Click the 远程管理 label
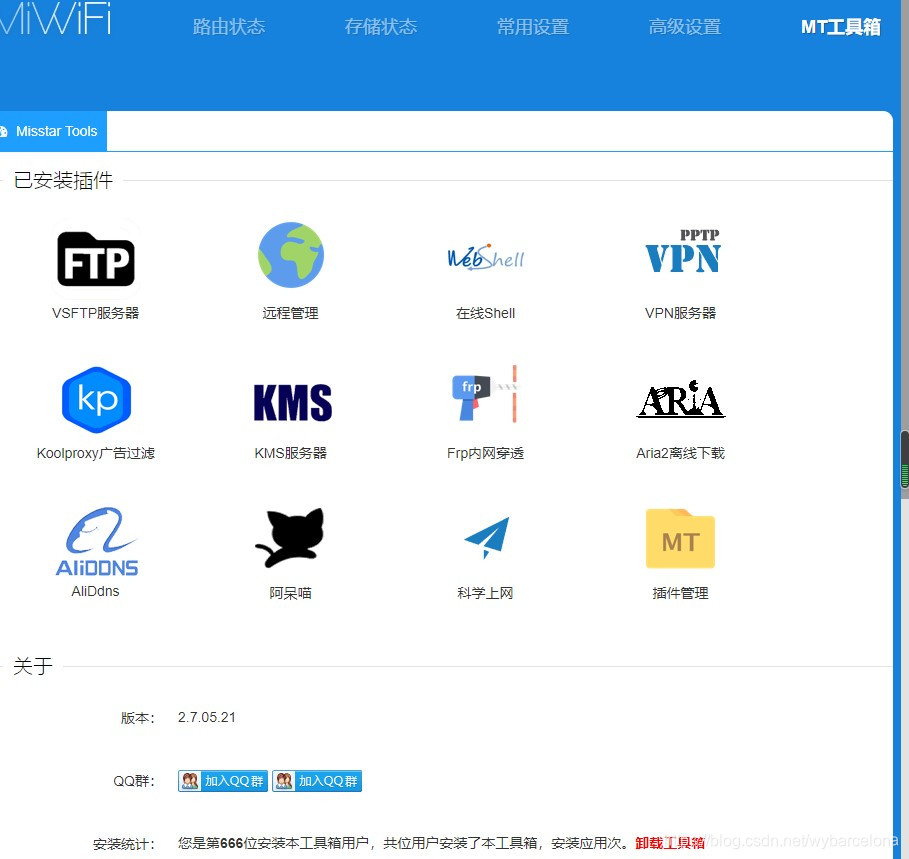The image size is (909, 859). (x=290, y=313)
